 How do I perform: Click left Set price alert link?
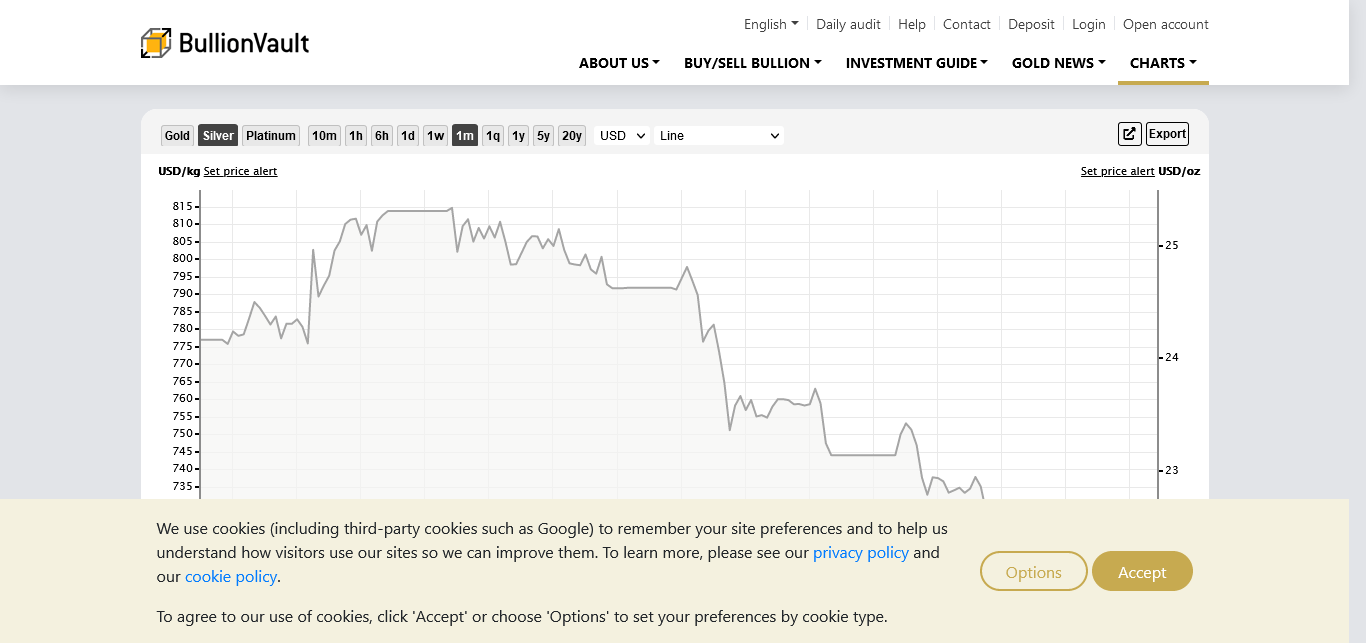240,171
